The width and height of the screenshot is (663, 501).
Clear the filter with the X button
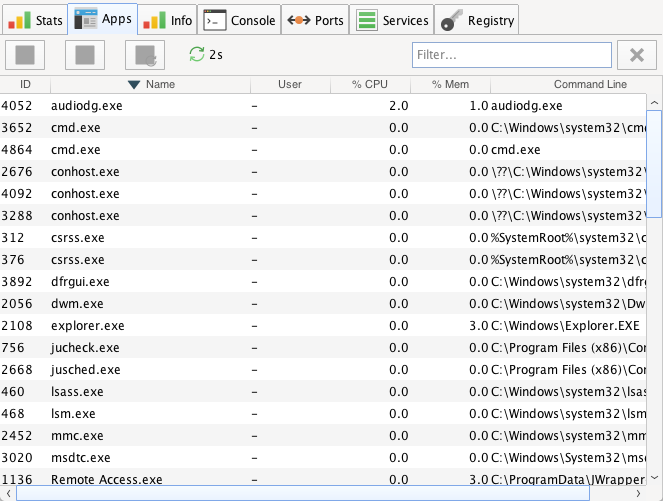click(637, 55)
